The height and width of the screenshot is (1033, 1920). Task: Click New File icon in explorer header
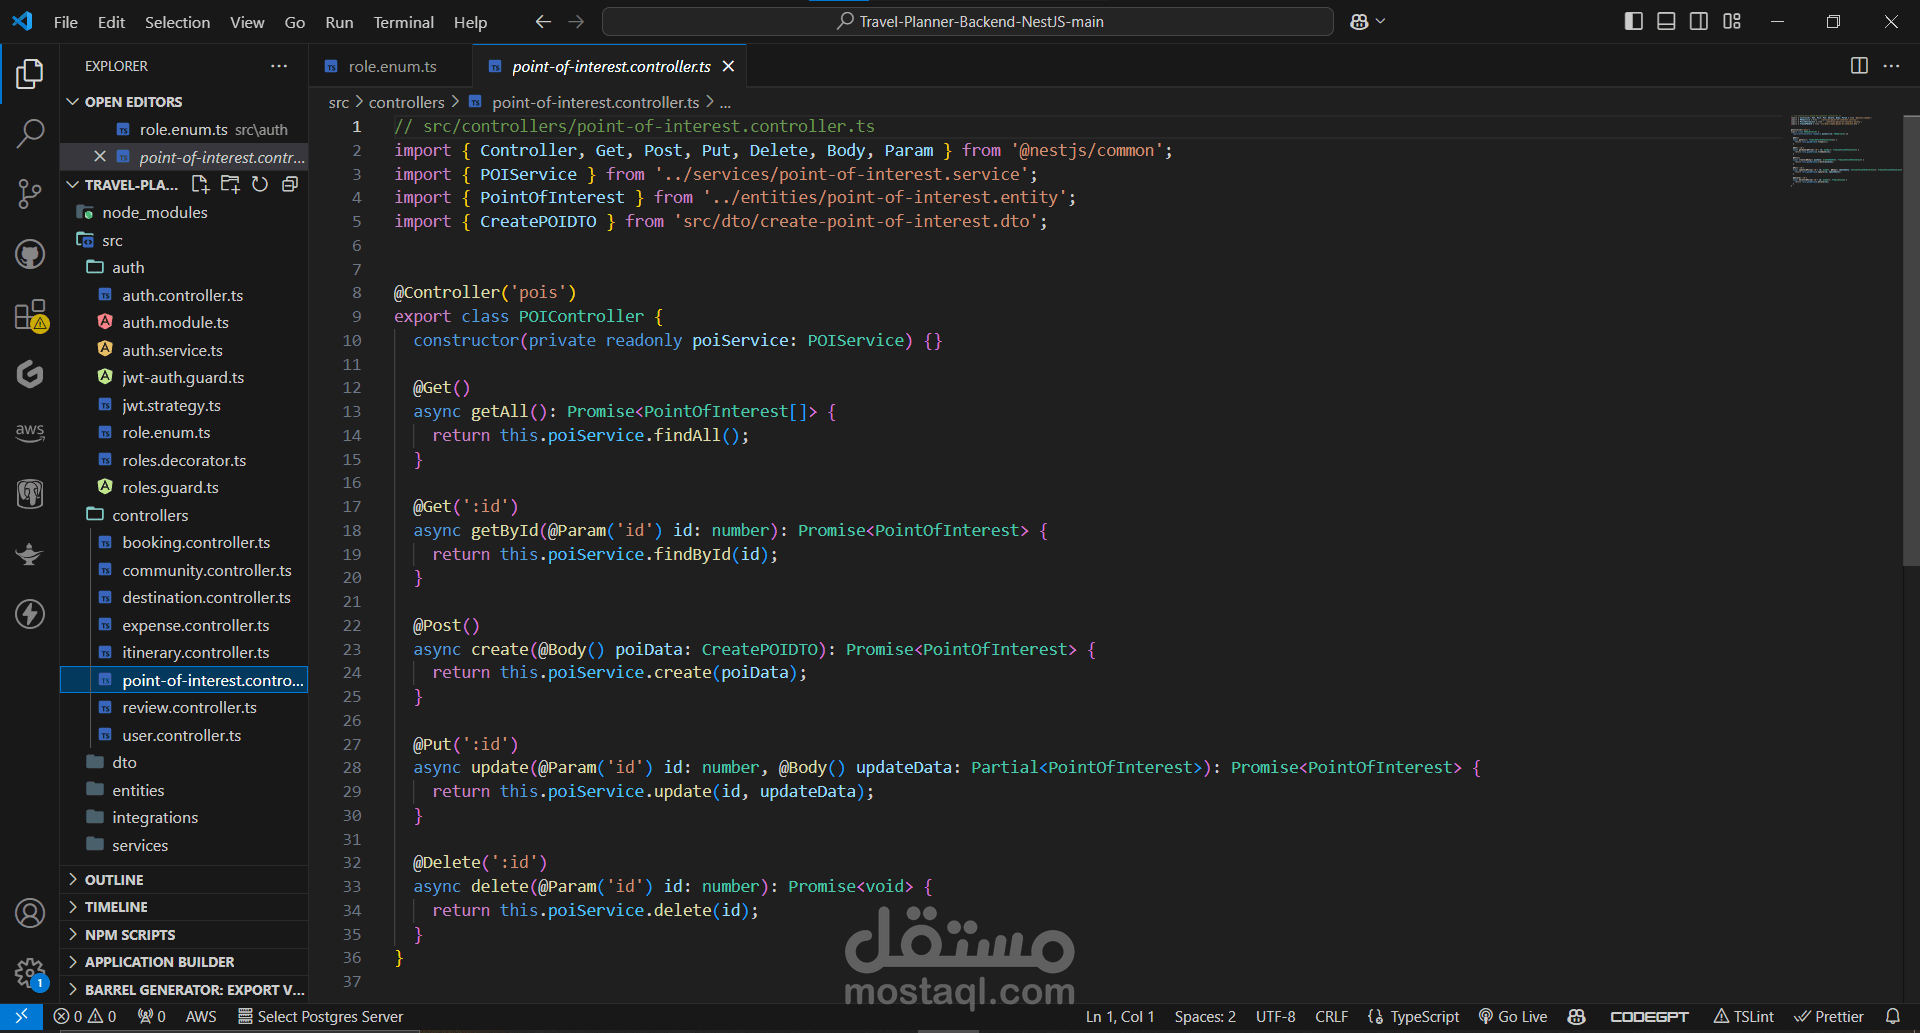200,184
